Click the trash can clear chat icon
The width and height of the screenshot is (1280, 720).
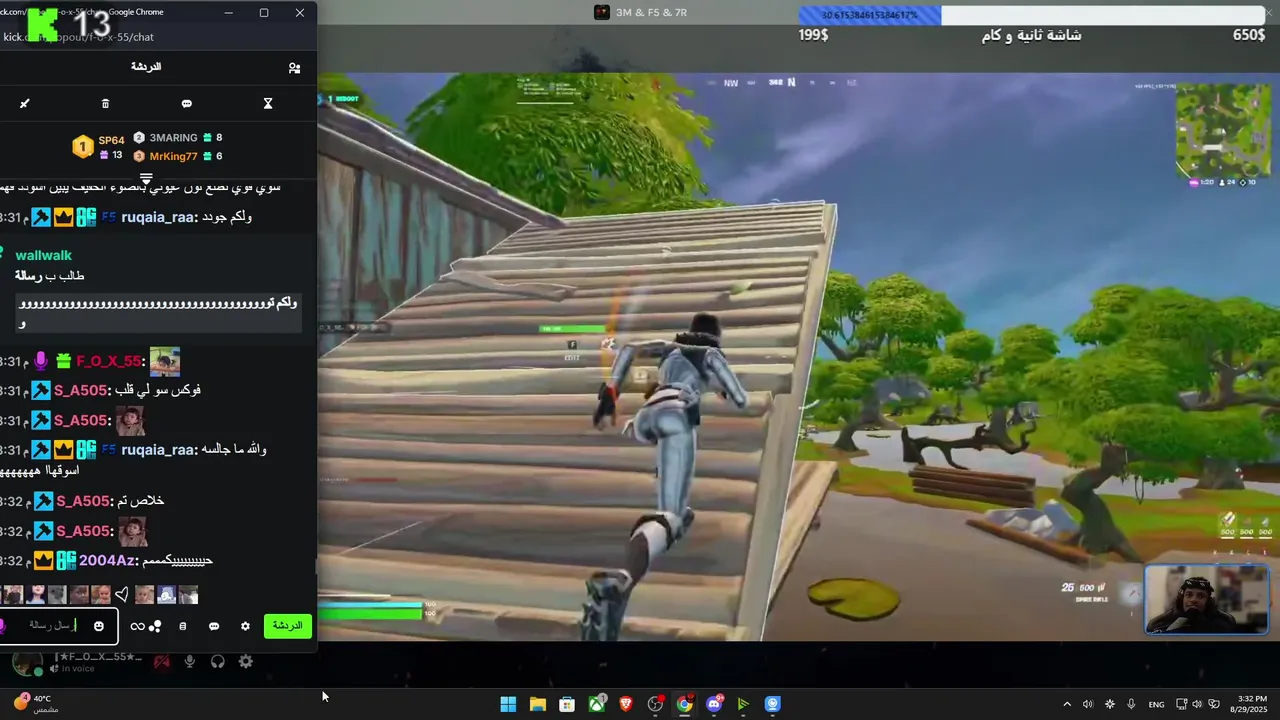coord(106,103)
